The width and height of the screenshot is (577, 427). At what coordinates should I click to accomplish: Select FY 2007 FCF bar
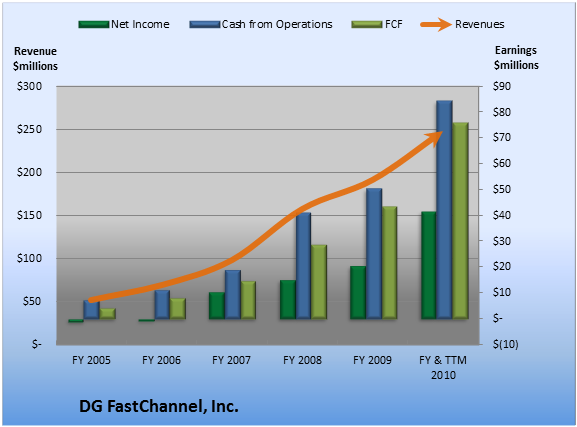tap(248, 300)
